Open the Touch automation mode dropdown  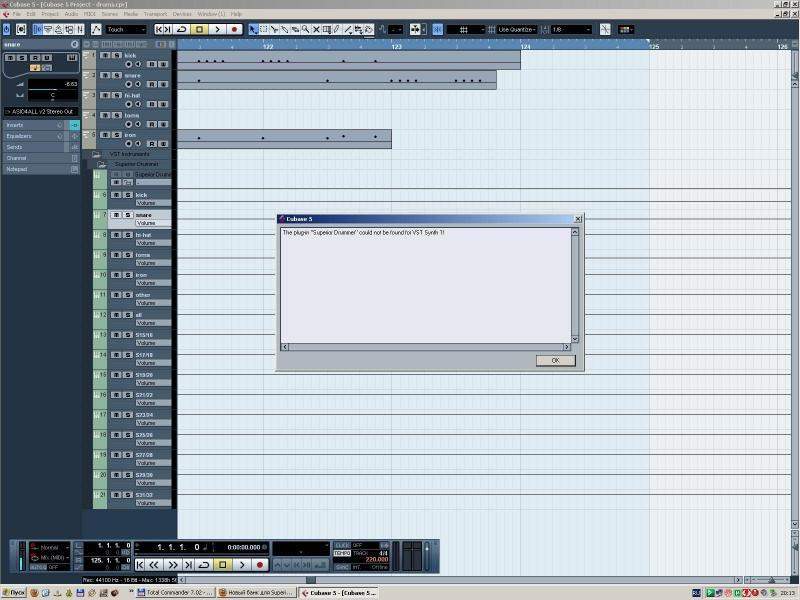(126, 30)
